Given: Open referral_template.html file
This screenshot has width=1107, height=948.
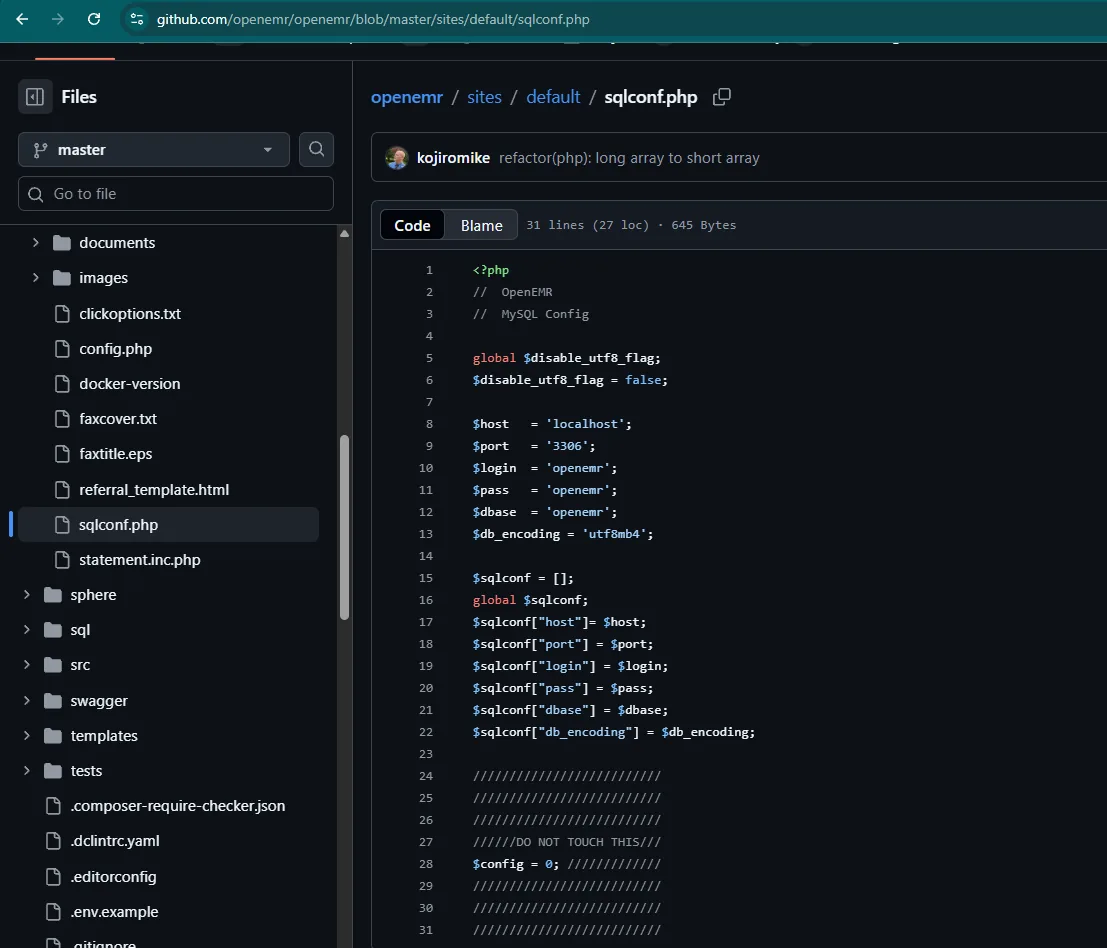Looking at the screenshot, I should click(154, 490).
